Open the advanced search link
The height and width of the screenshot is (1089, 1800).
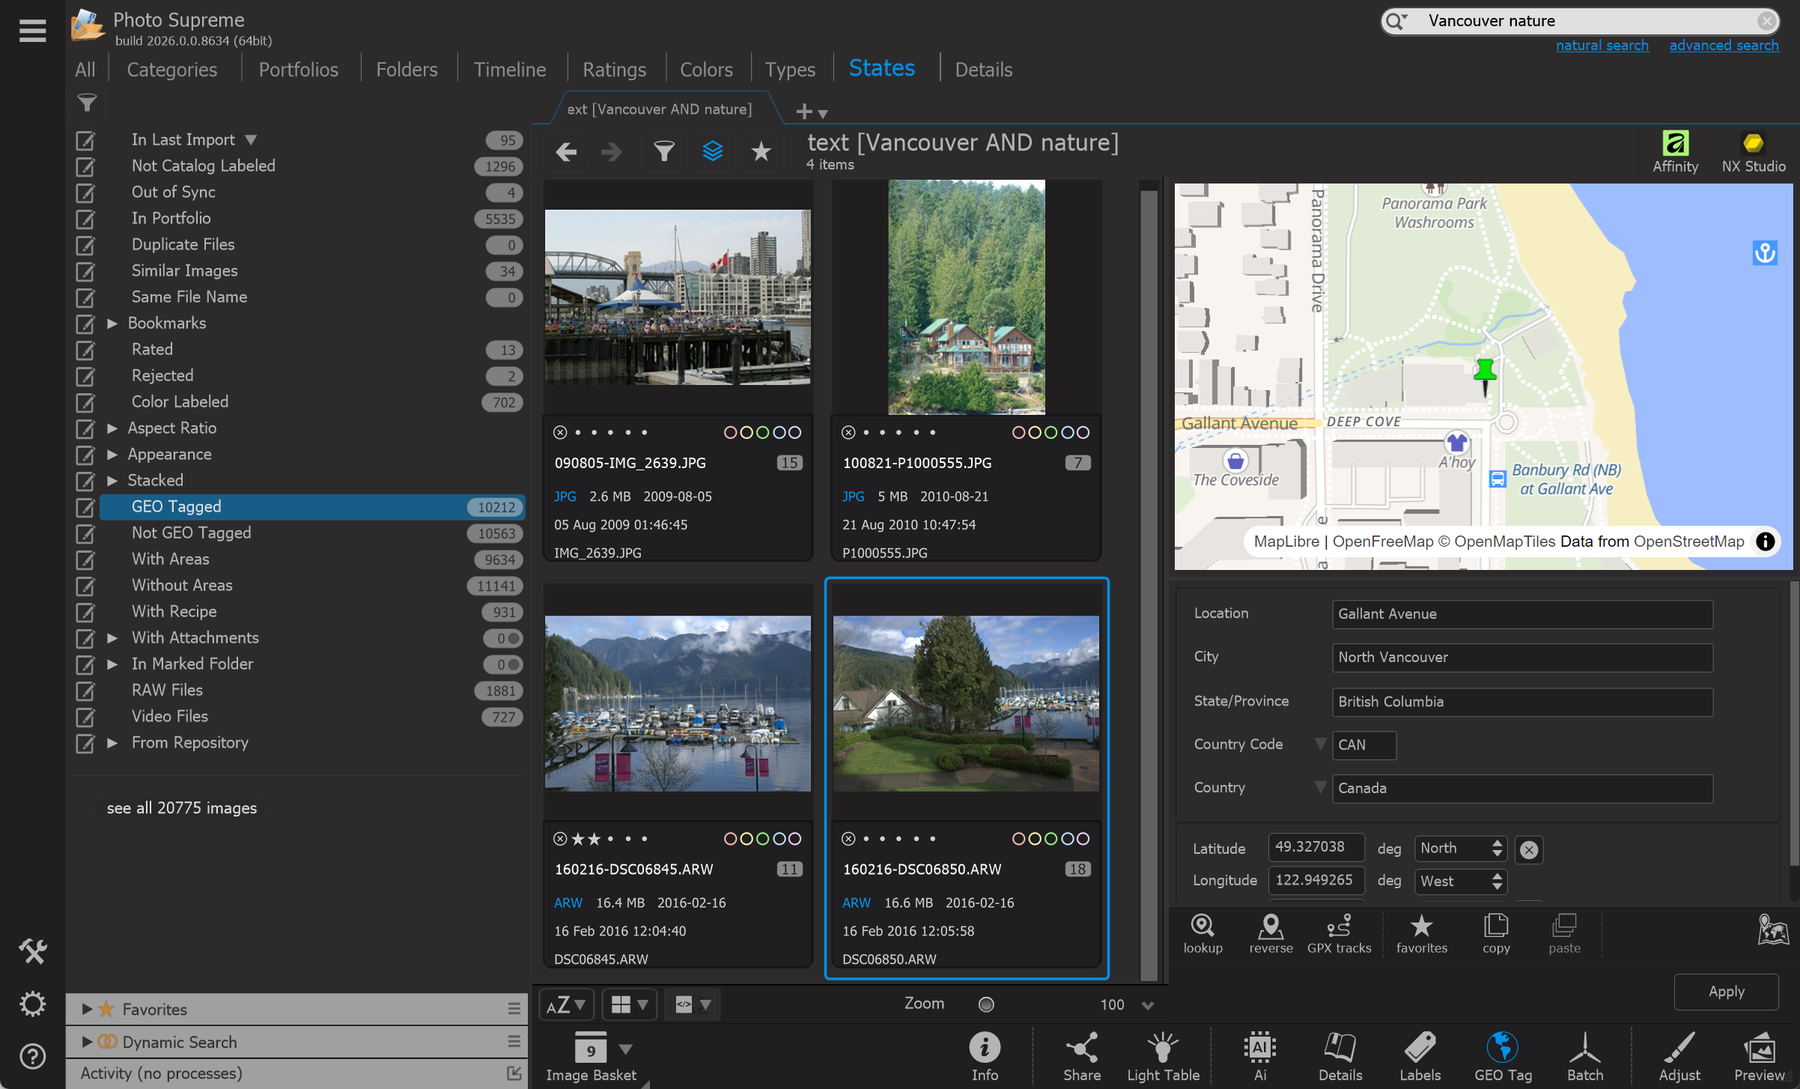point(1724,45)
